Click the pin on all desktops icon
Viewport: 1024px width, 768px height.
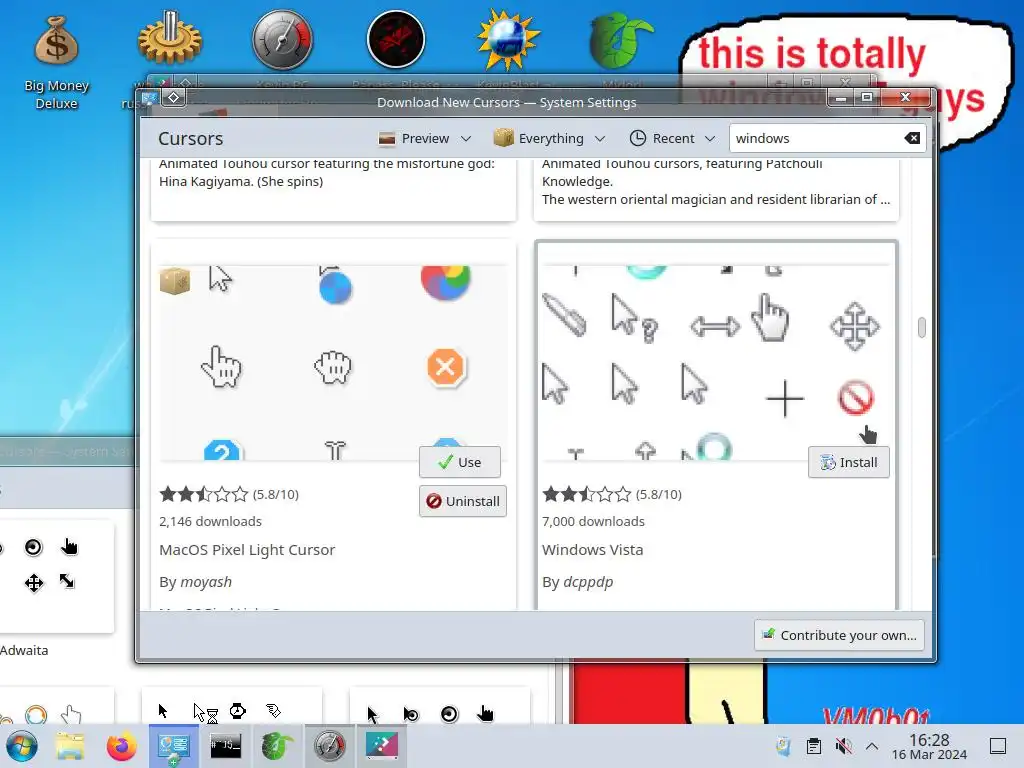pyautogui.click(x=174, y=97)
